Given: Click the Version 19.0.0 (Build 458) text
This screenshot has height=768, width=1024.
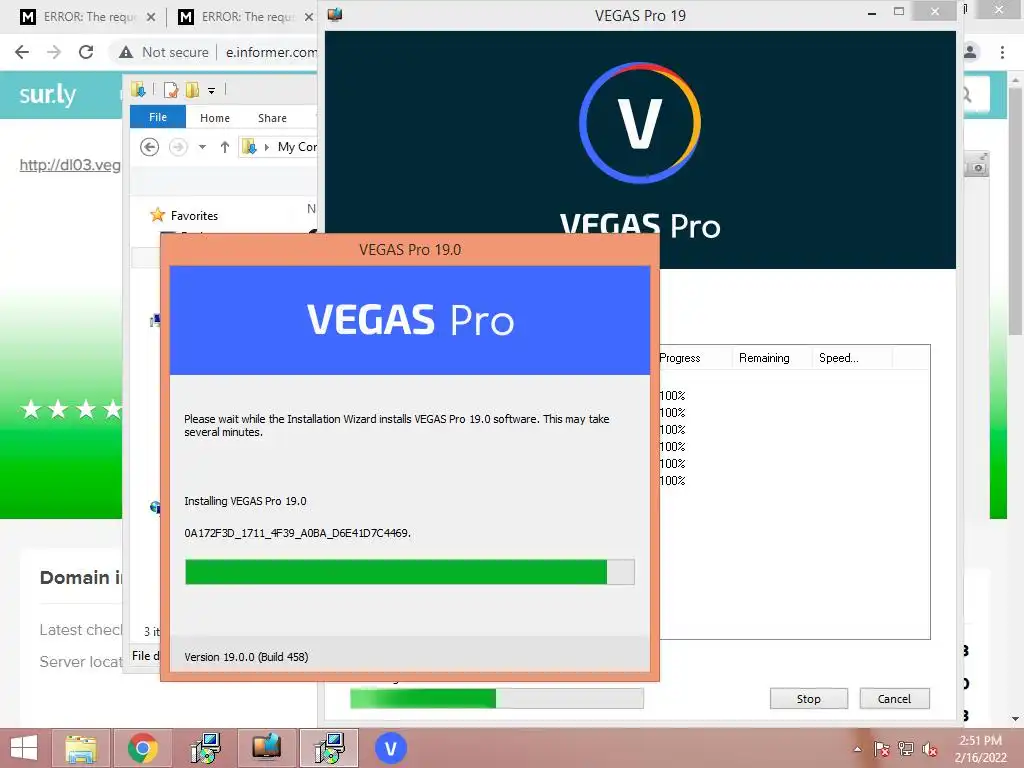Looking at the screenshot, I should (246, 657).
